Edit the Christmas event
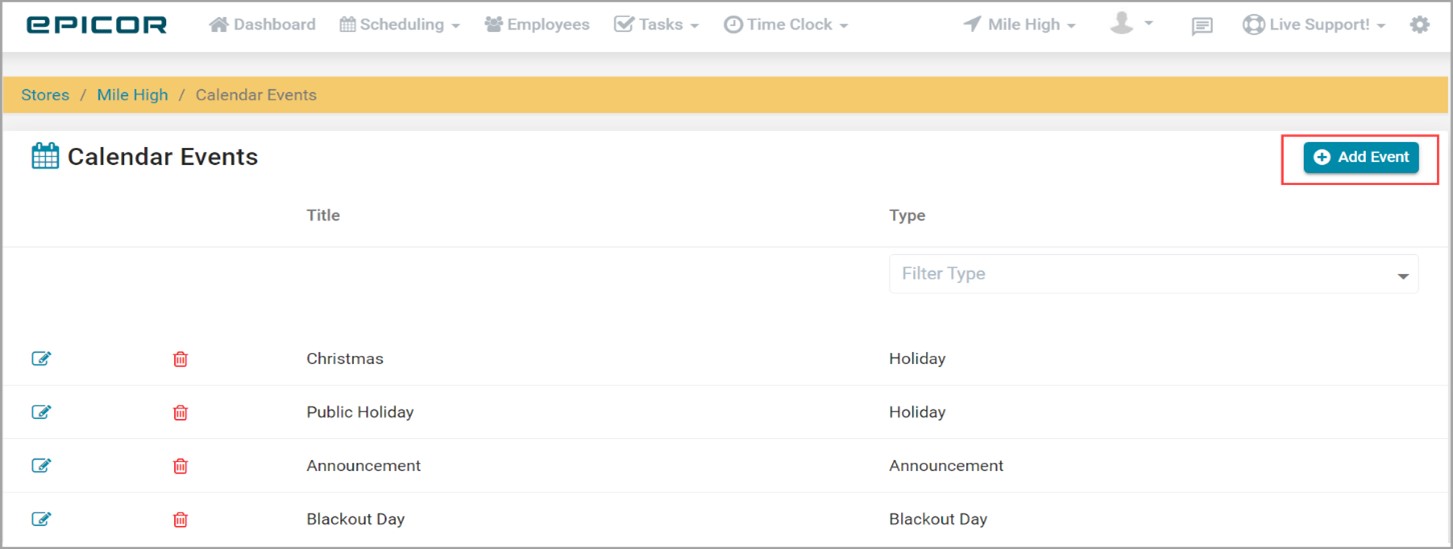1453x549 pixels. pyautogui.click(x=41, y=358)
